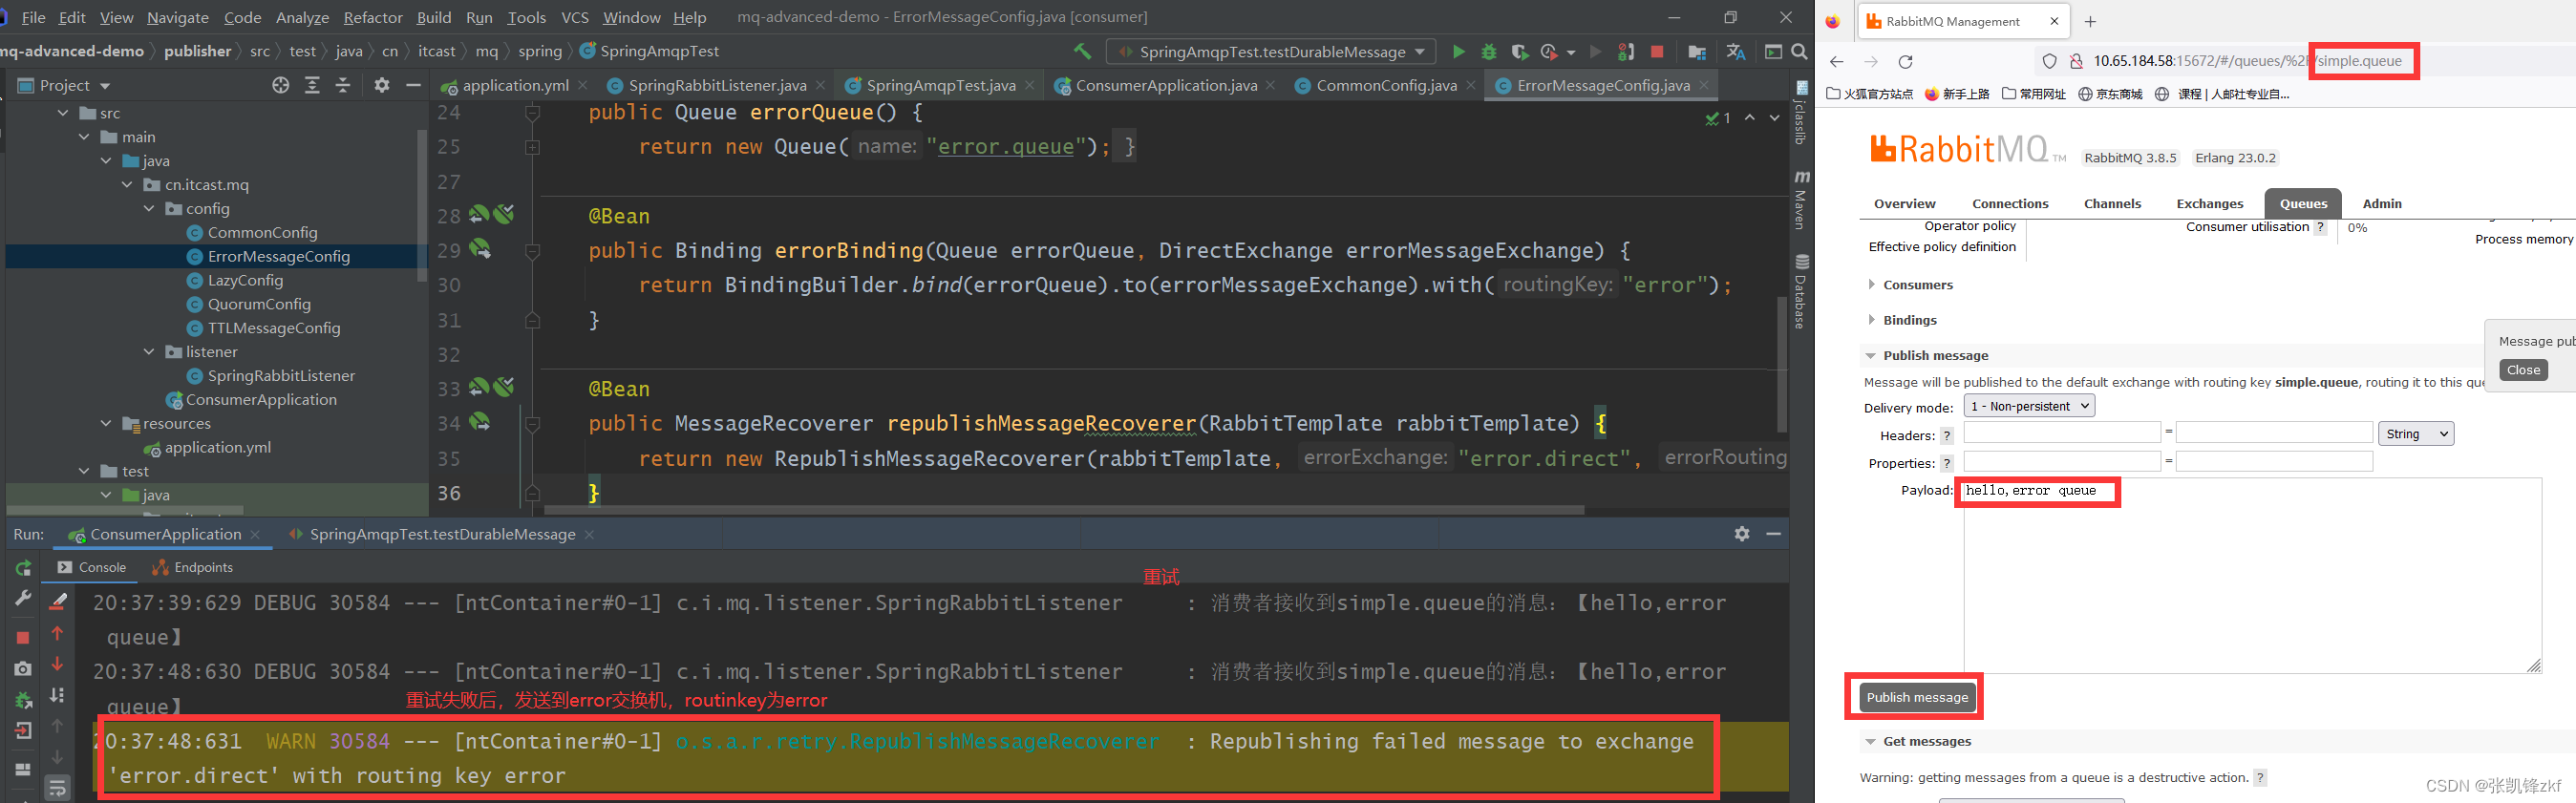
Task: Collapse all nodes in the Project panel
Action: click(343, 86)
